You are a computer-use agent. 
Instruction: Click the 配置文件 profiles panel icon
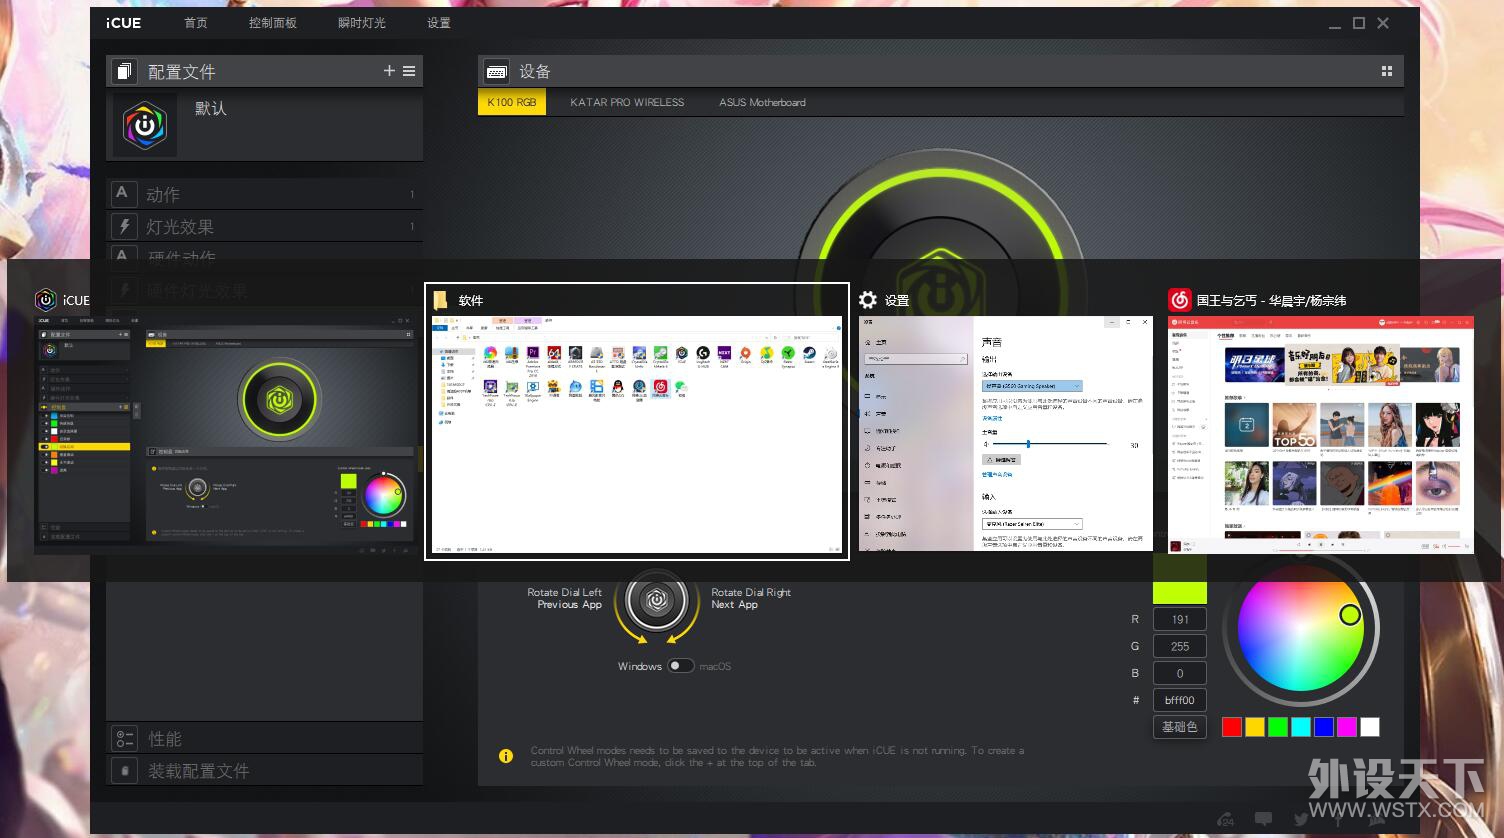(124, 71)
